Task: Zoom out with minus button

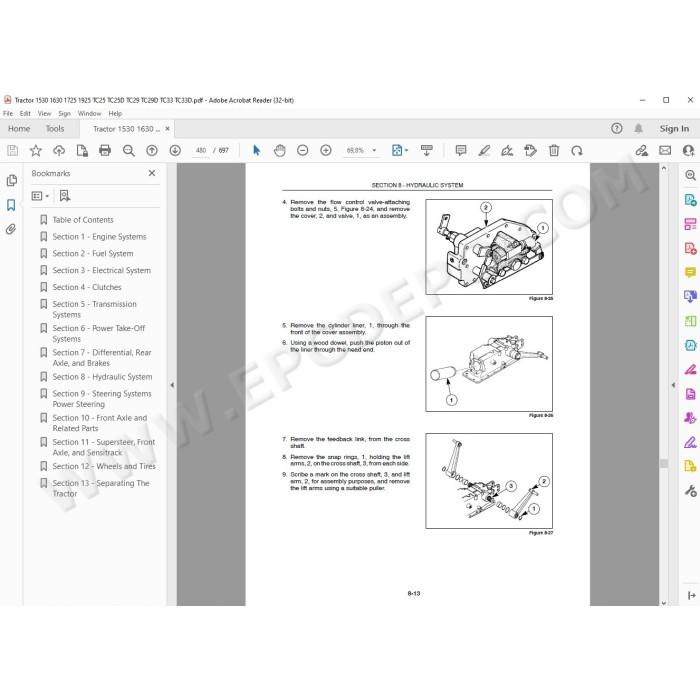Action: pyautogui.click(x=303, y=150)
